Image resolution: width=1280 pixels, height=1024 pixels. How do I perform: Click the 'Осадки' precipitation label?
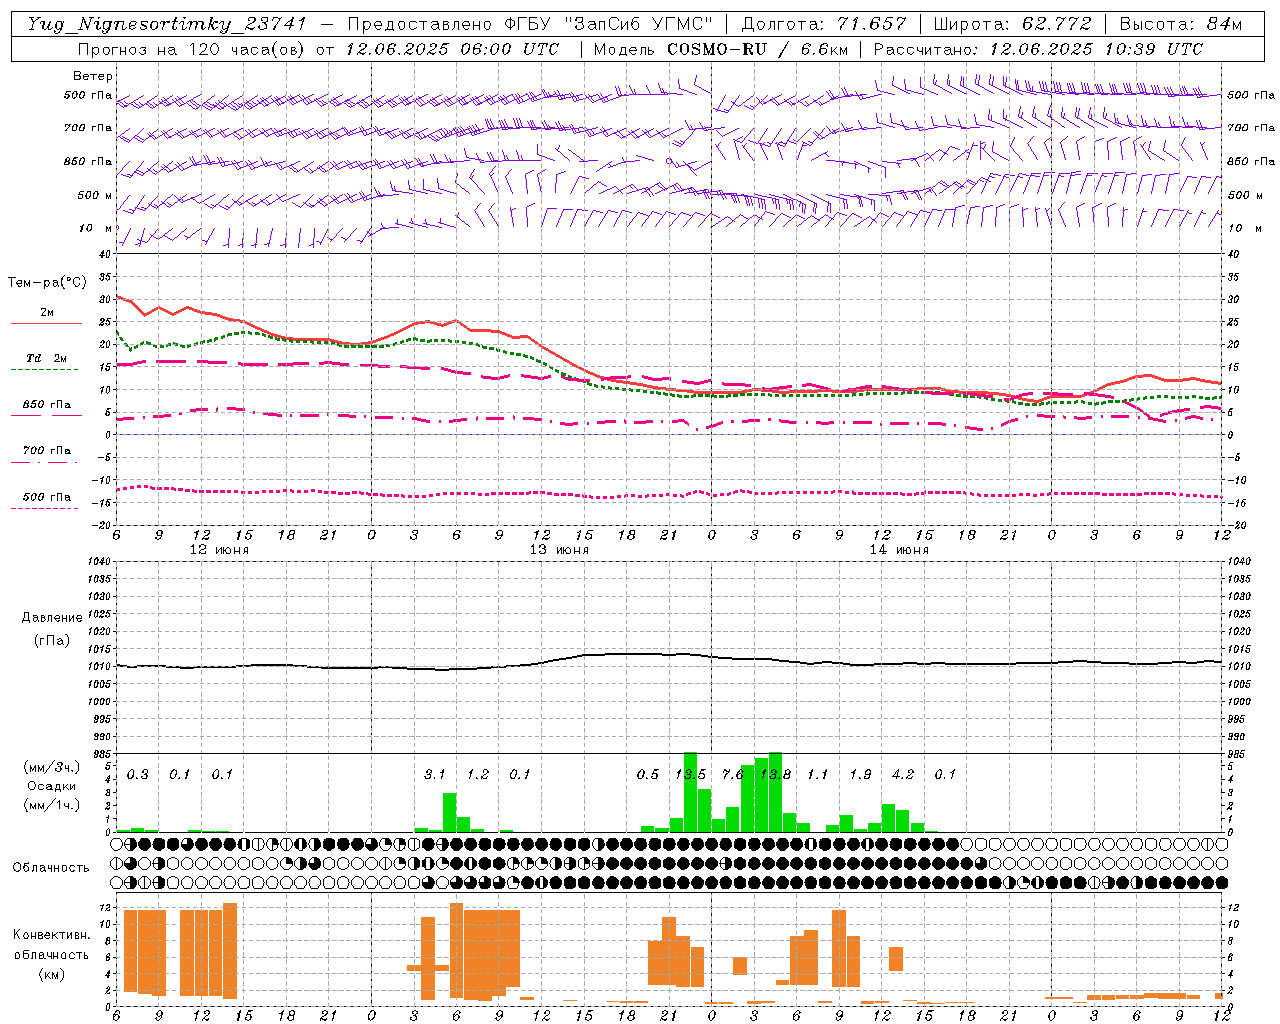coord(51,786)
